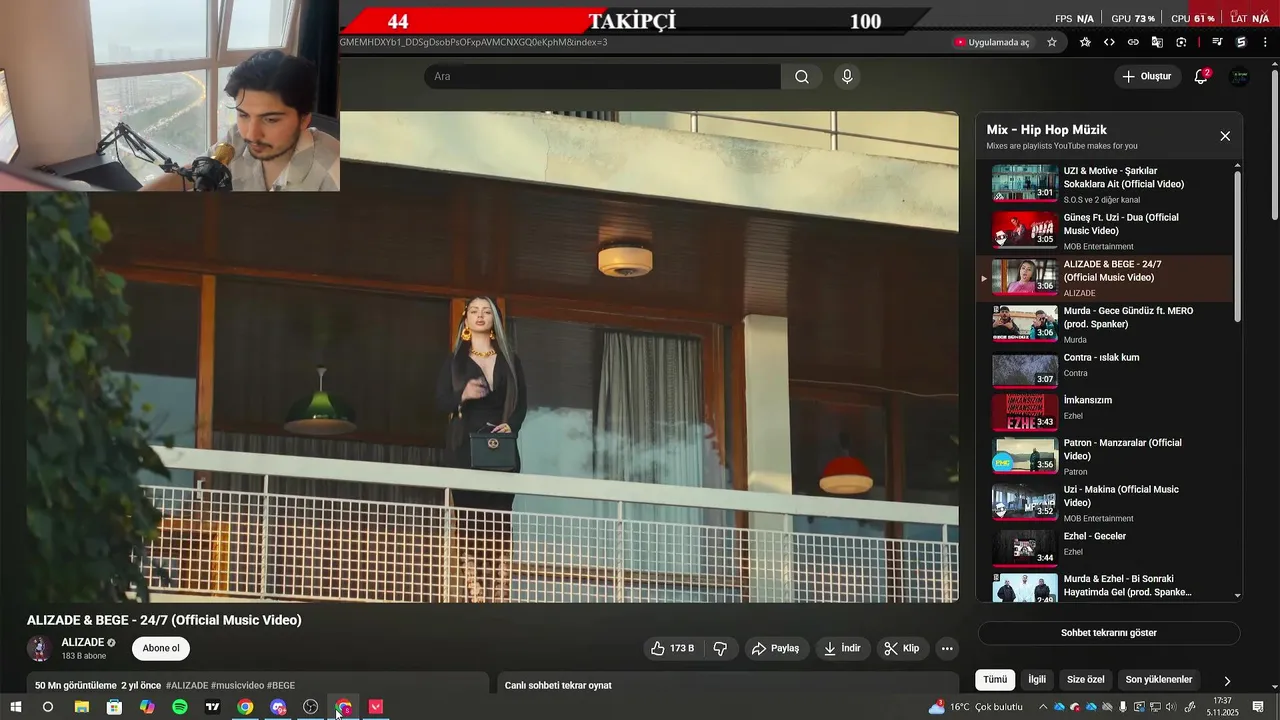Open ALIZADE channel avatar
This screenshot has width=1280, height=720.
click(x=40, y=648)
